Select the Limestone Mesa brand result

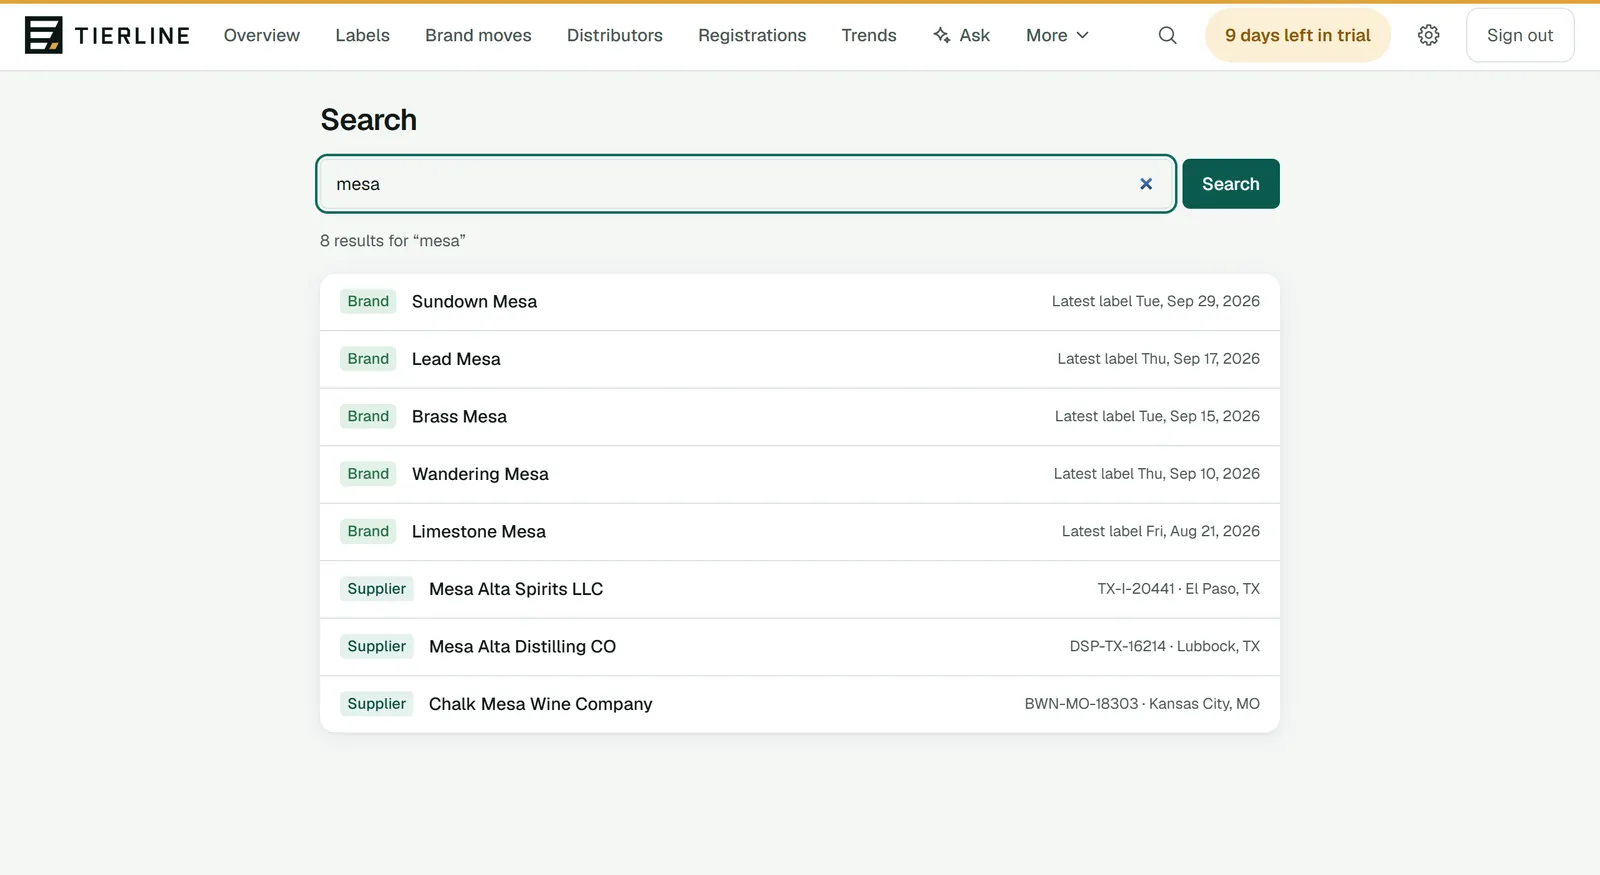(800, 532)
